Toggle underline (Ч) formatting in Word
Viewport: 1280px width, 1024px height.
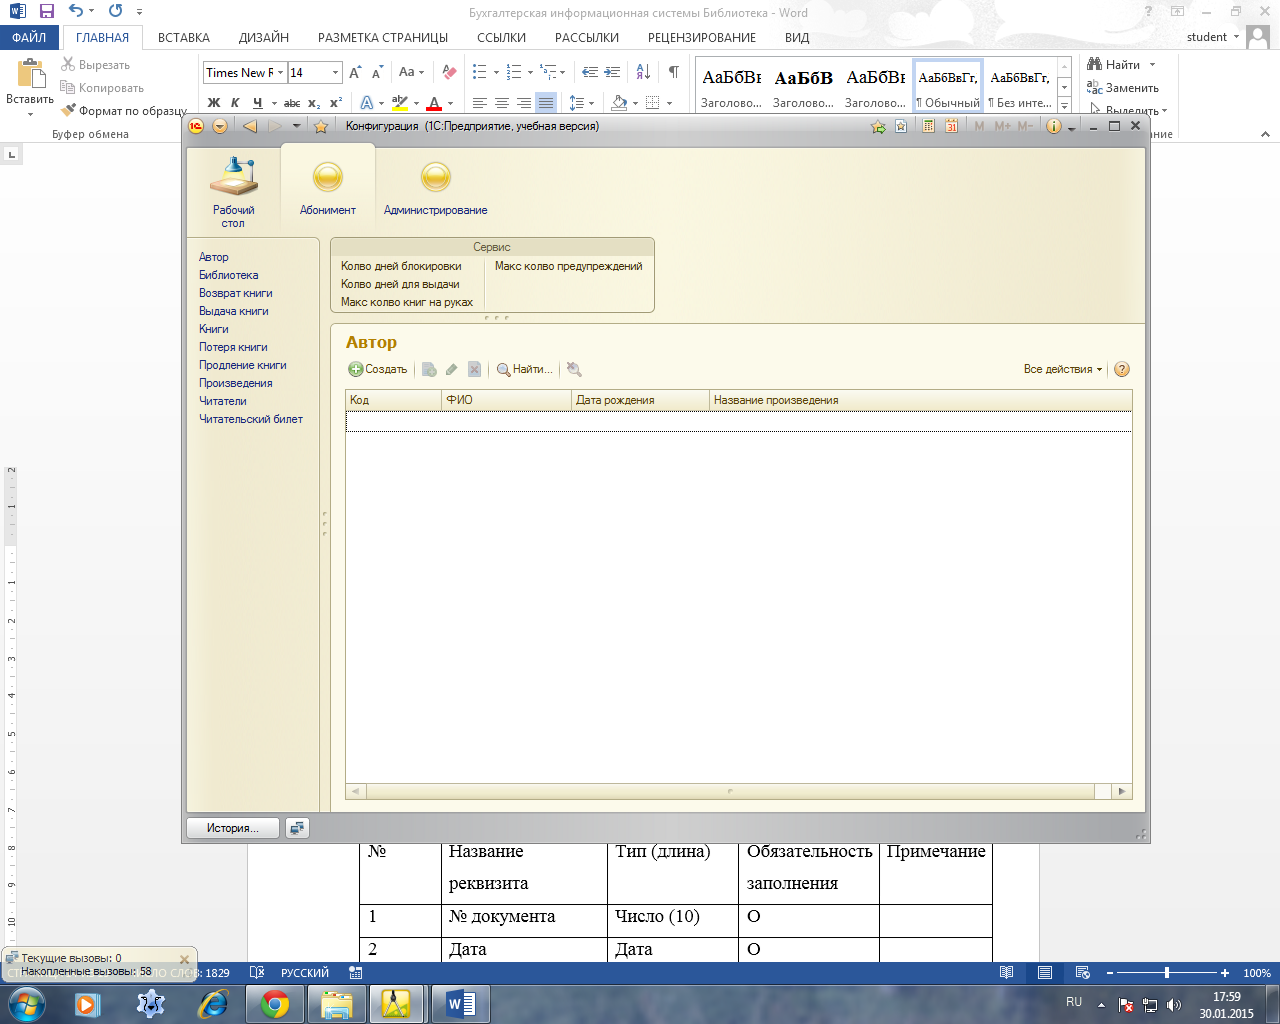click(x=257, y=103)
